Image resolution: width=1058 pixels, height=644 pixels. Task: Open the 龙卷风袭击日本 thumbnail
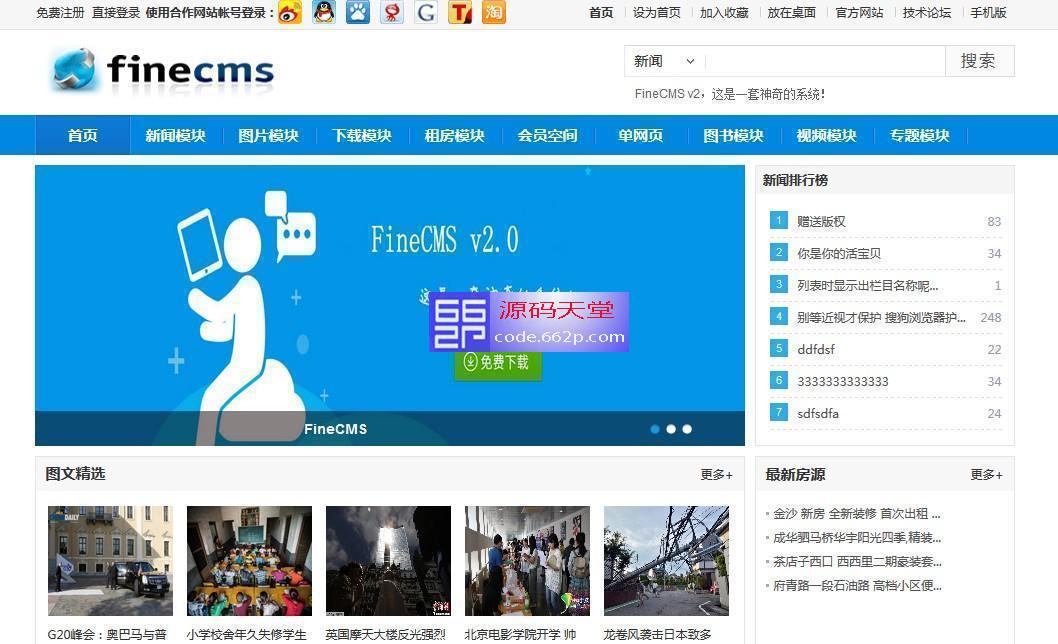pos(667,561)
